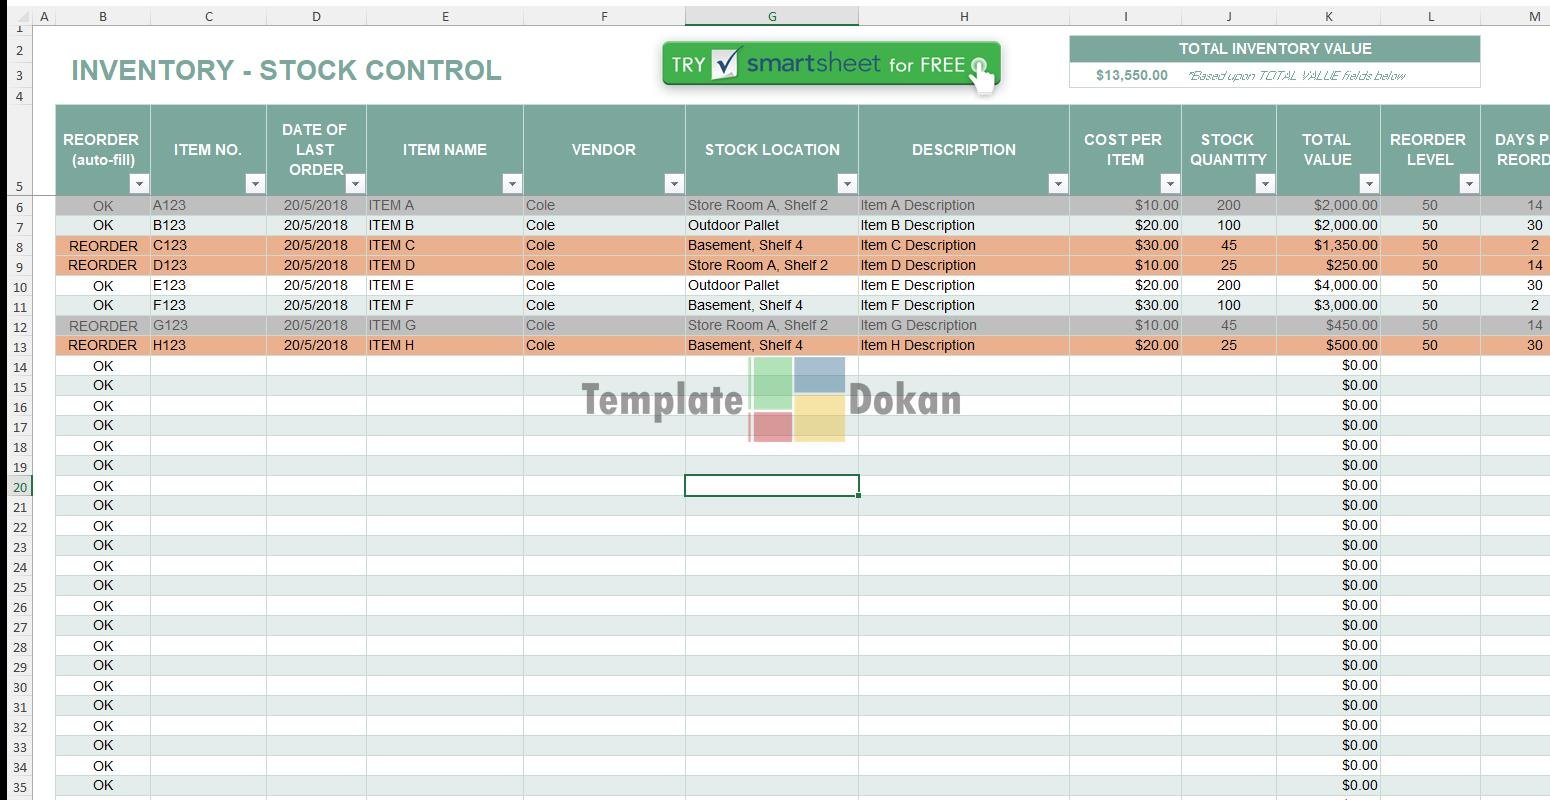Screen dimensions: 1550x800
Task: Expand the DATE OF LAST ORDER filter
Action: click(355, 184)
